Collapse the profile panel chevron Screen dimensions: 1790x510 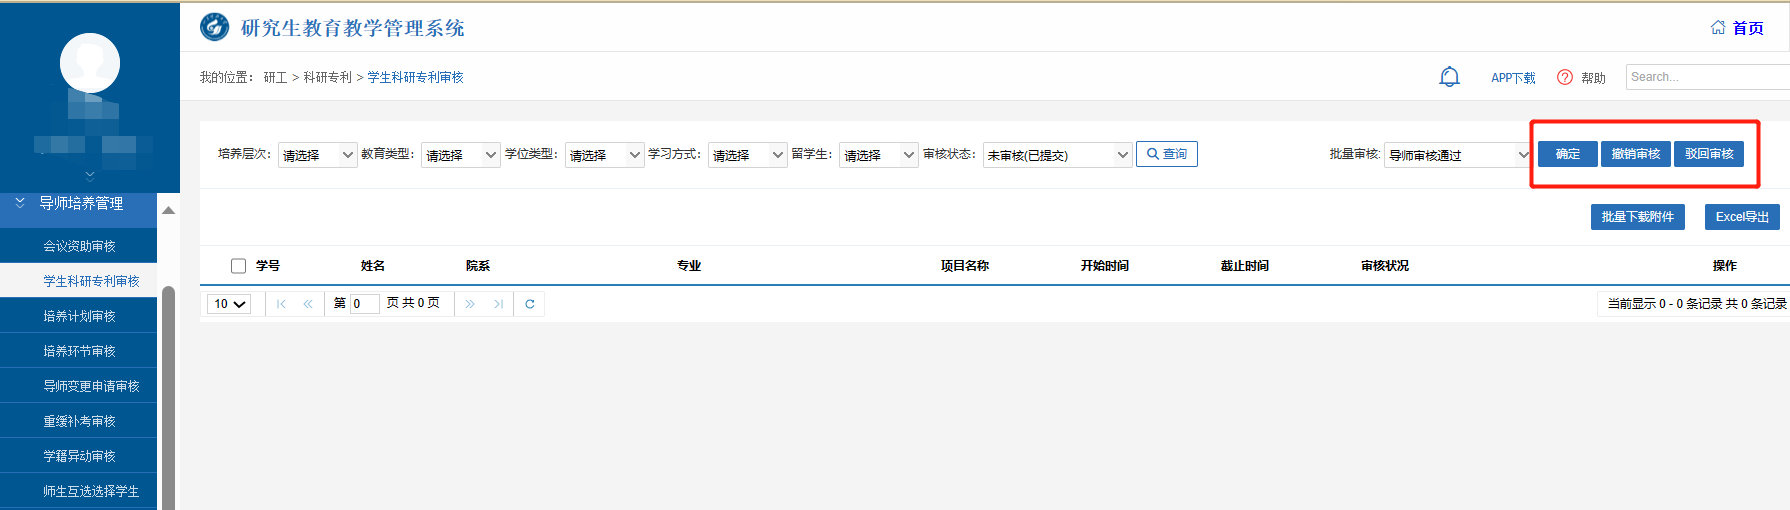click(x=90, y=175)
